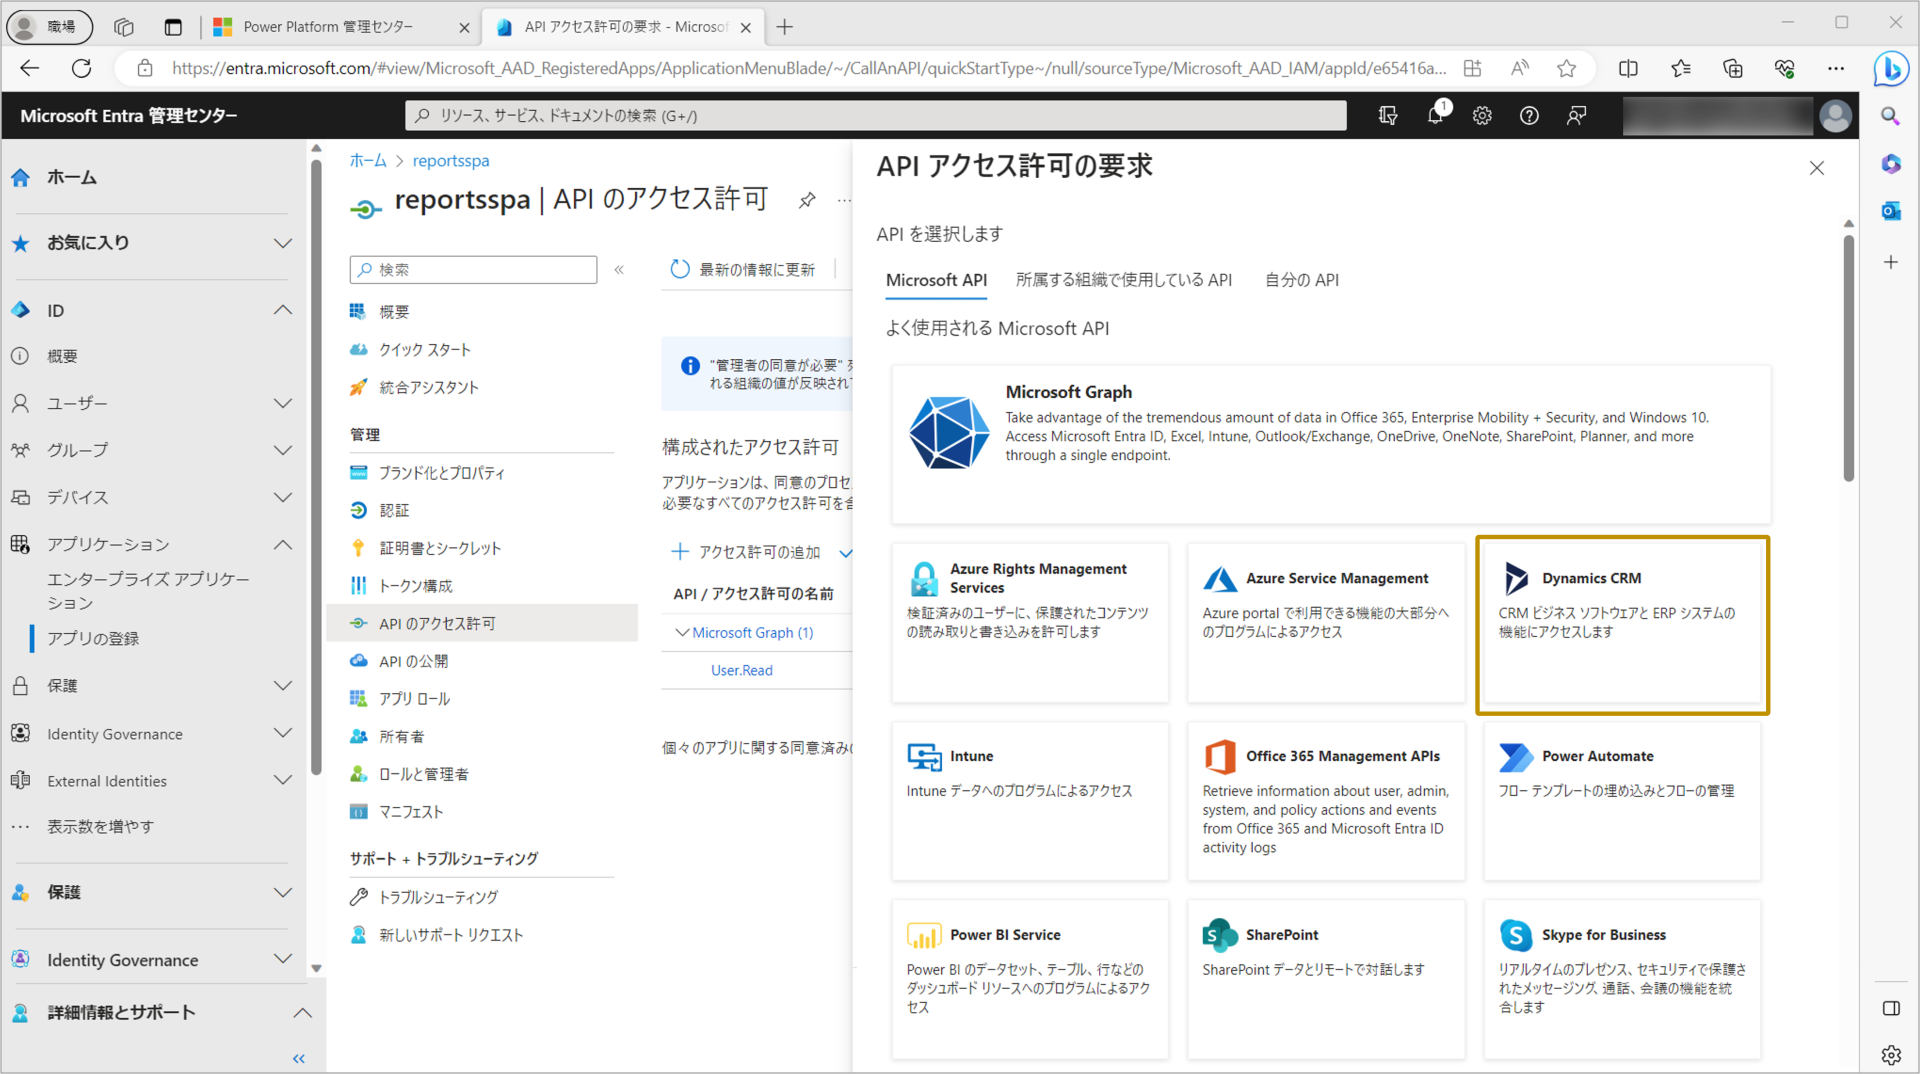This screenshot has height=1074, width=1920.
Task: Collapse the Learn & support section chevron
Action: pyautogui.click(x=302, y=1012)
